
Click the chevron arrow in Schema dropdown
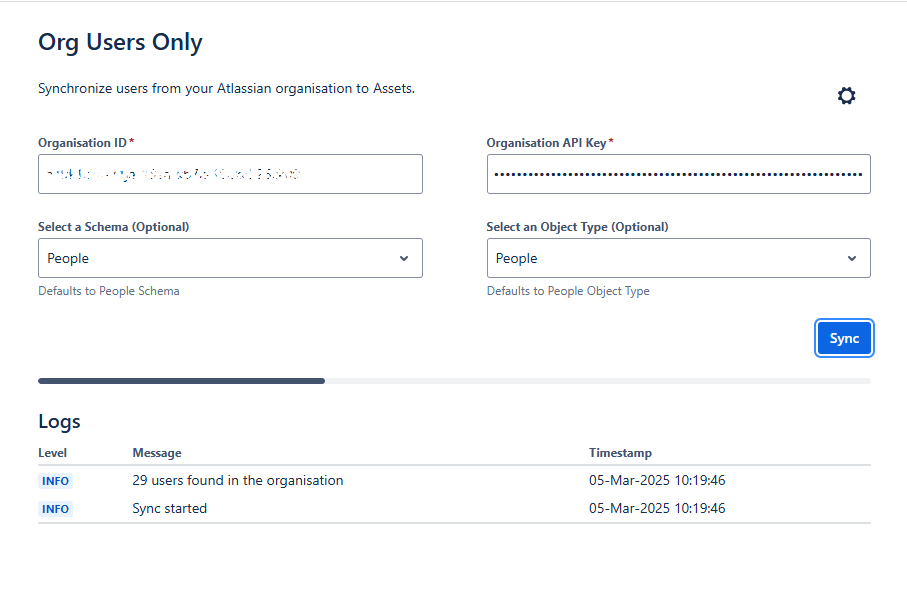pyautogui.click(x=404, y=258)
